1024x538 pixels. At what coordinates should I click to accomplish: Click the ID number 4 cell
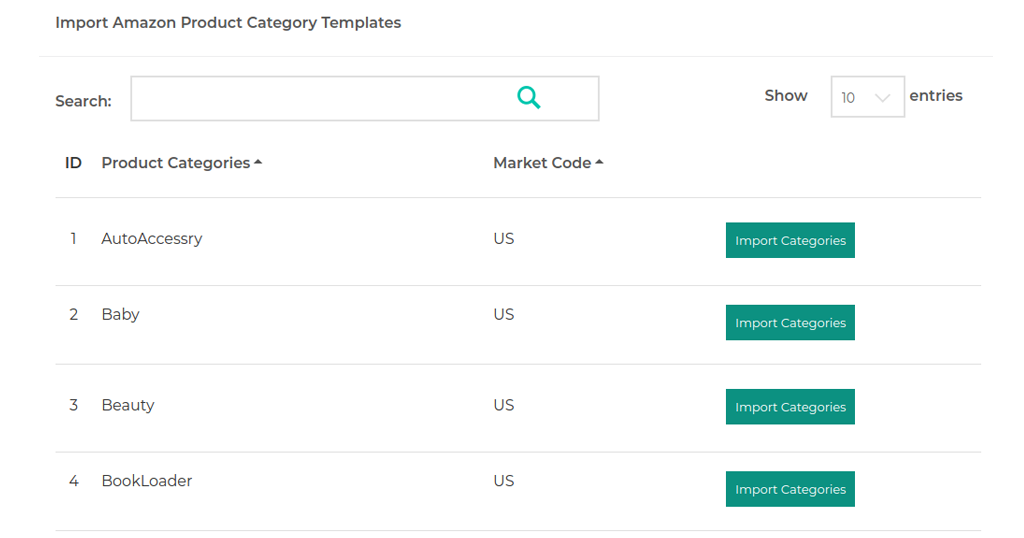(x=74, y=481)
